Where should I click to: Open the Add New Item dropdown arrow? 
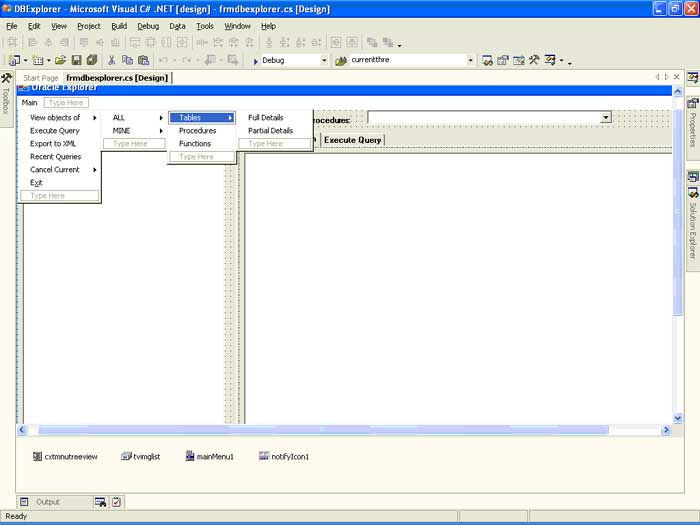point(49,60)
